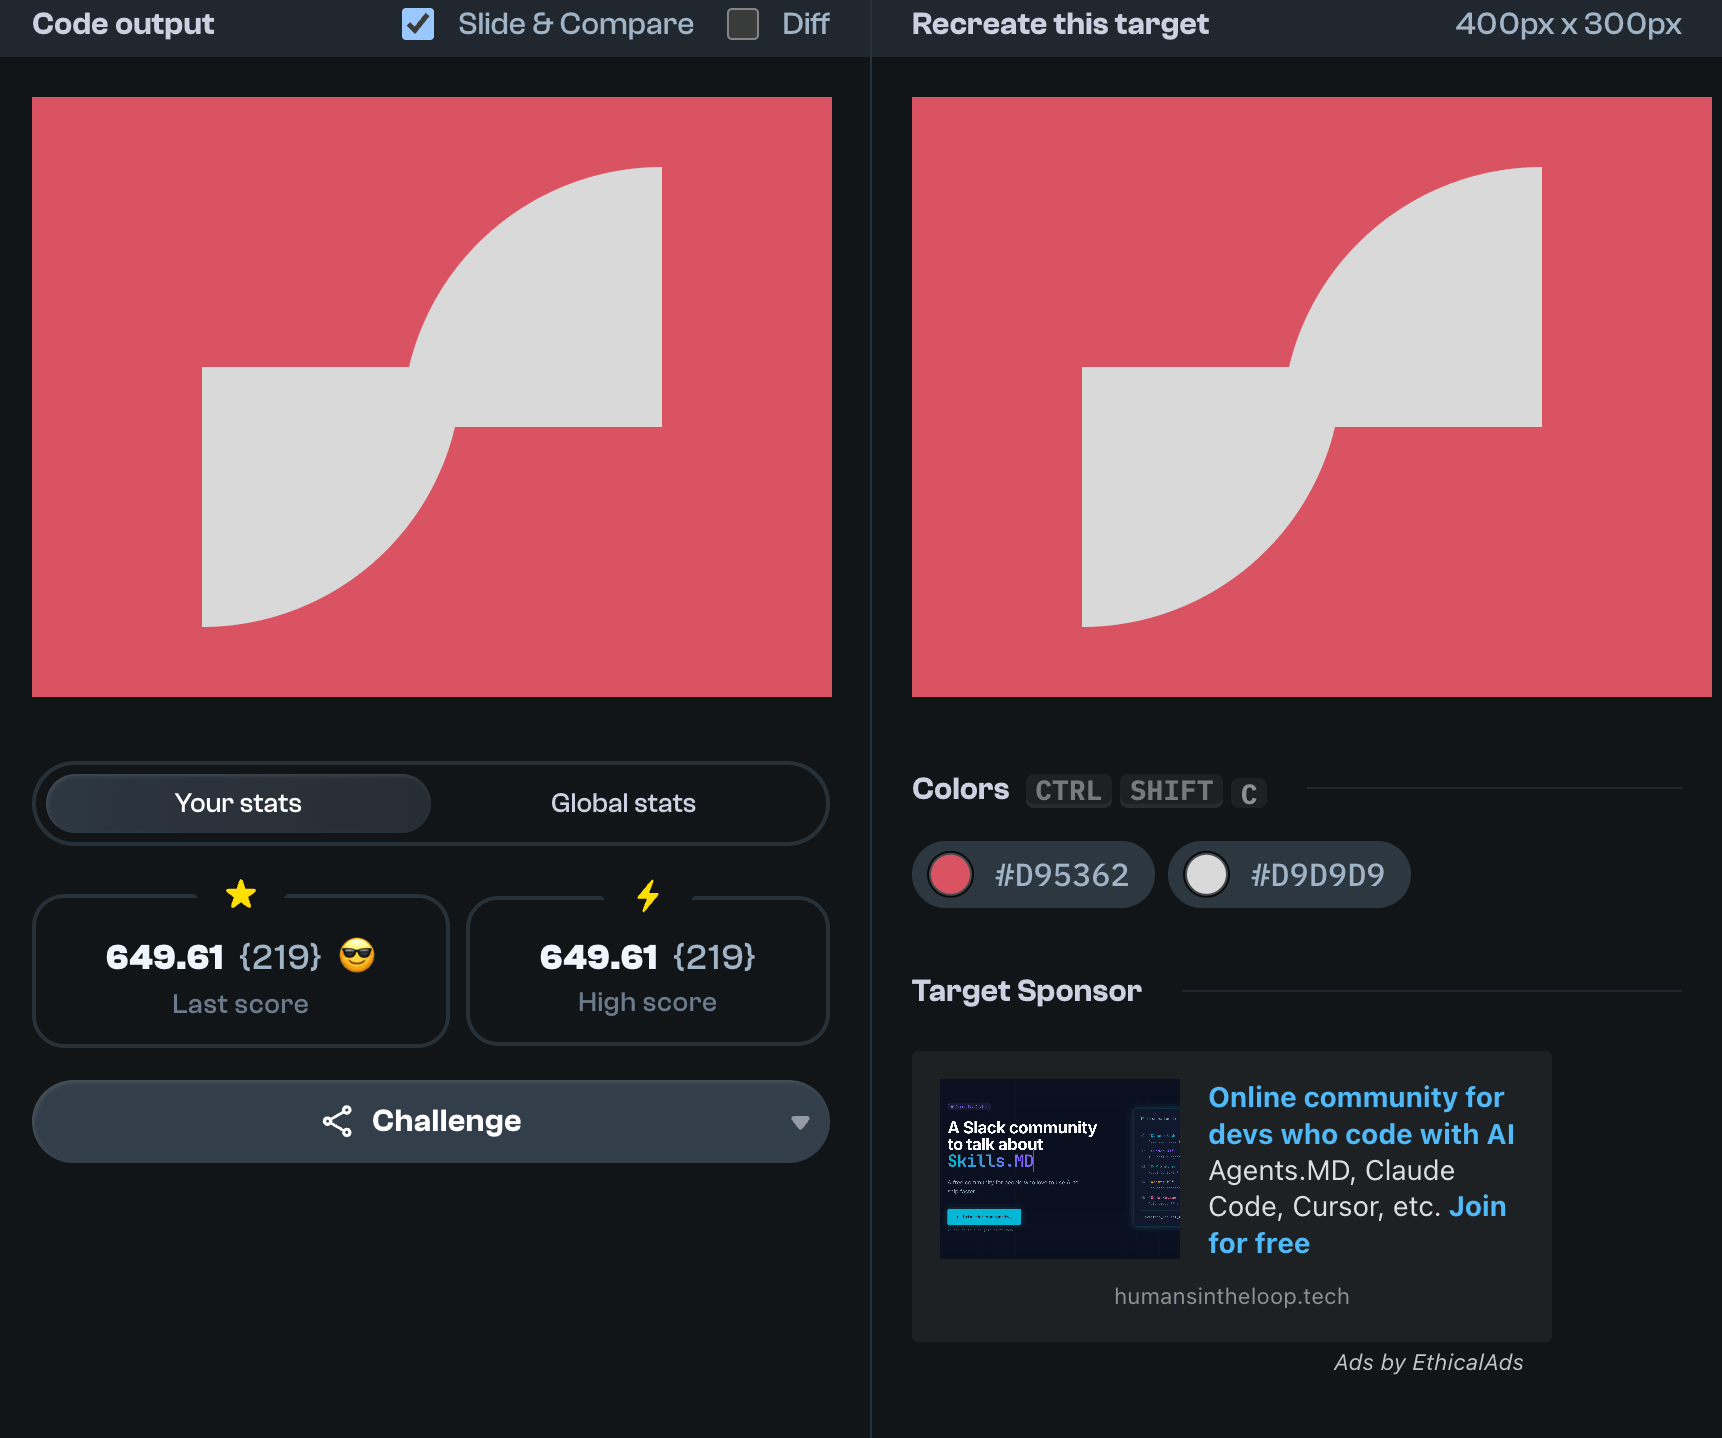Screen dimensions: 1722x1438
Task: Enable the Slide & Compare checkbox
Action: [418, 24]
